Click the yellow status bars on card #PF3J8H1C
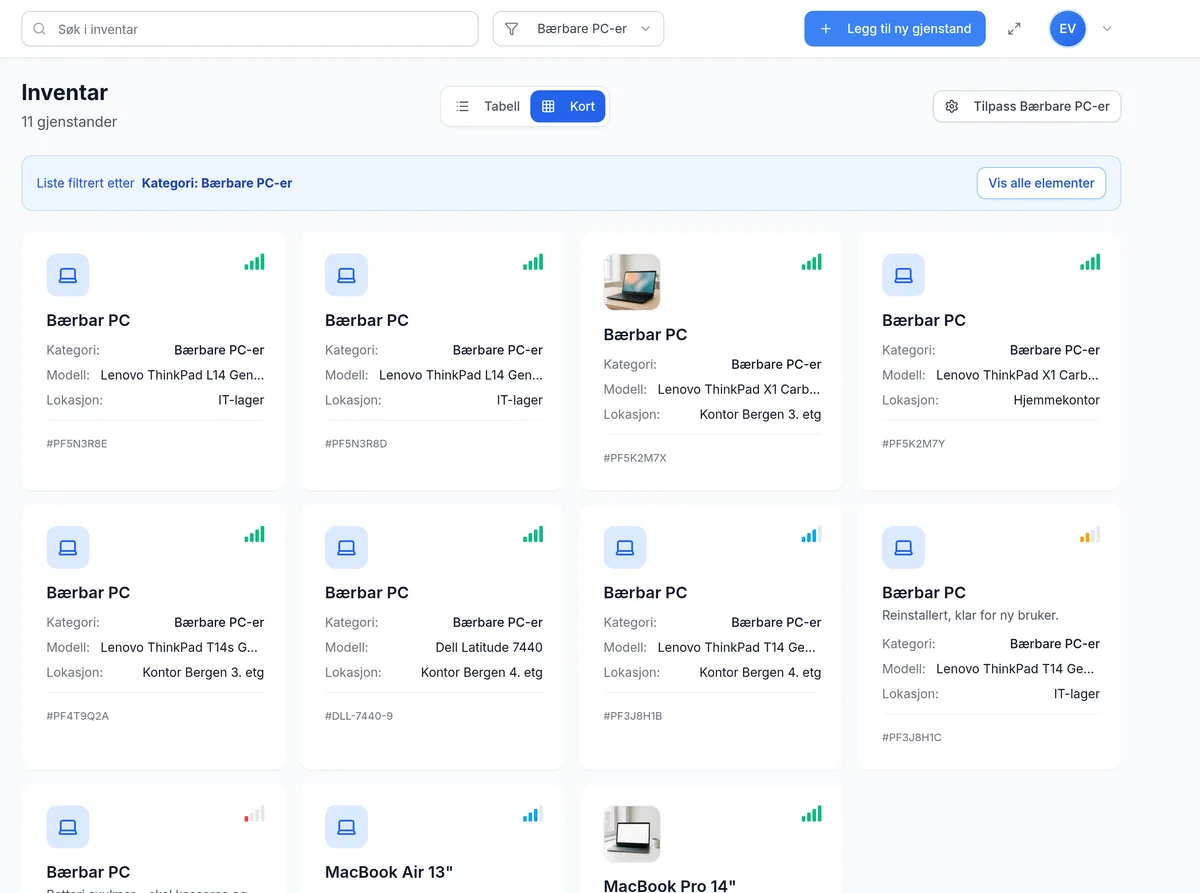1200x893 pixels. coord(1090,535)
